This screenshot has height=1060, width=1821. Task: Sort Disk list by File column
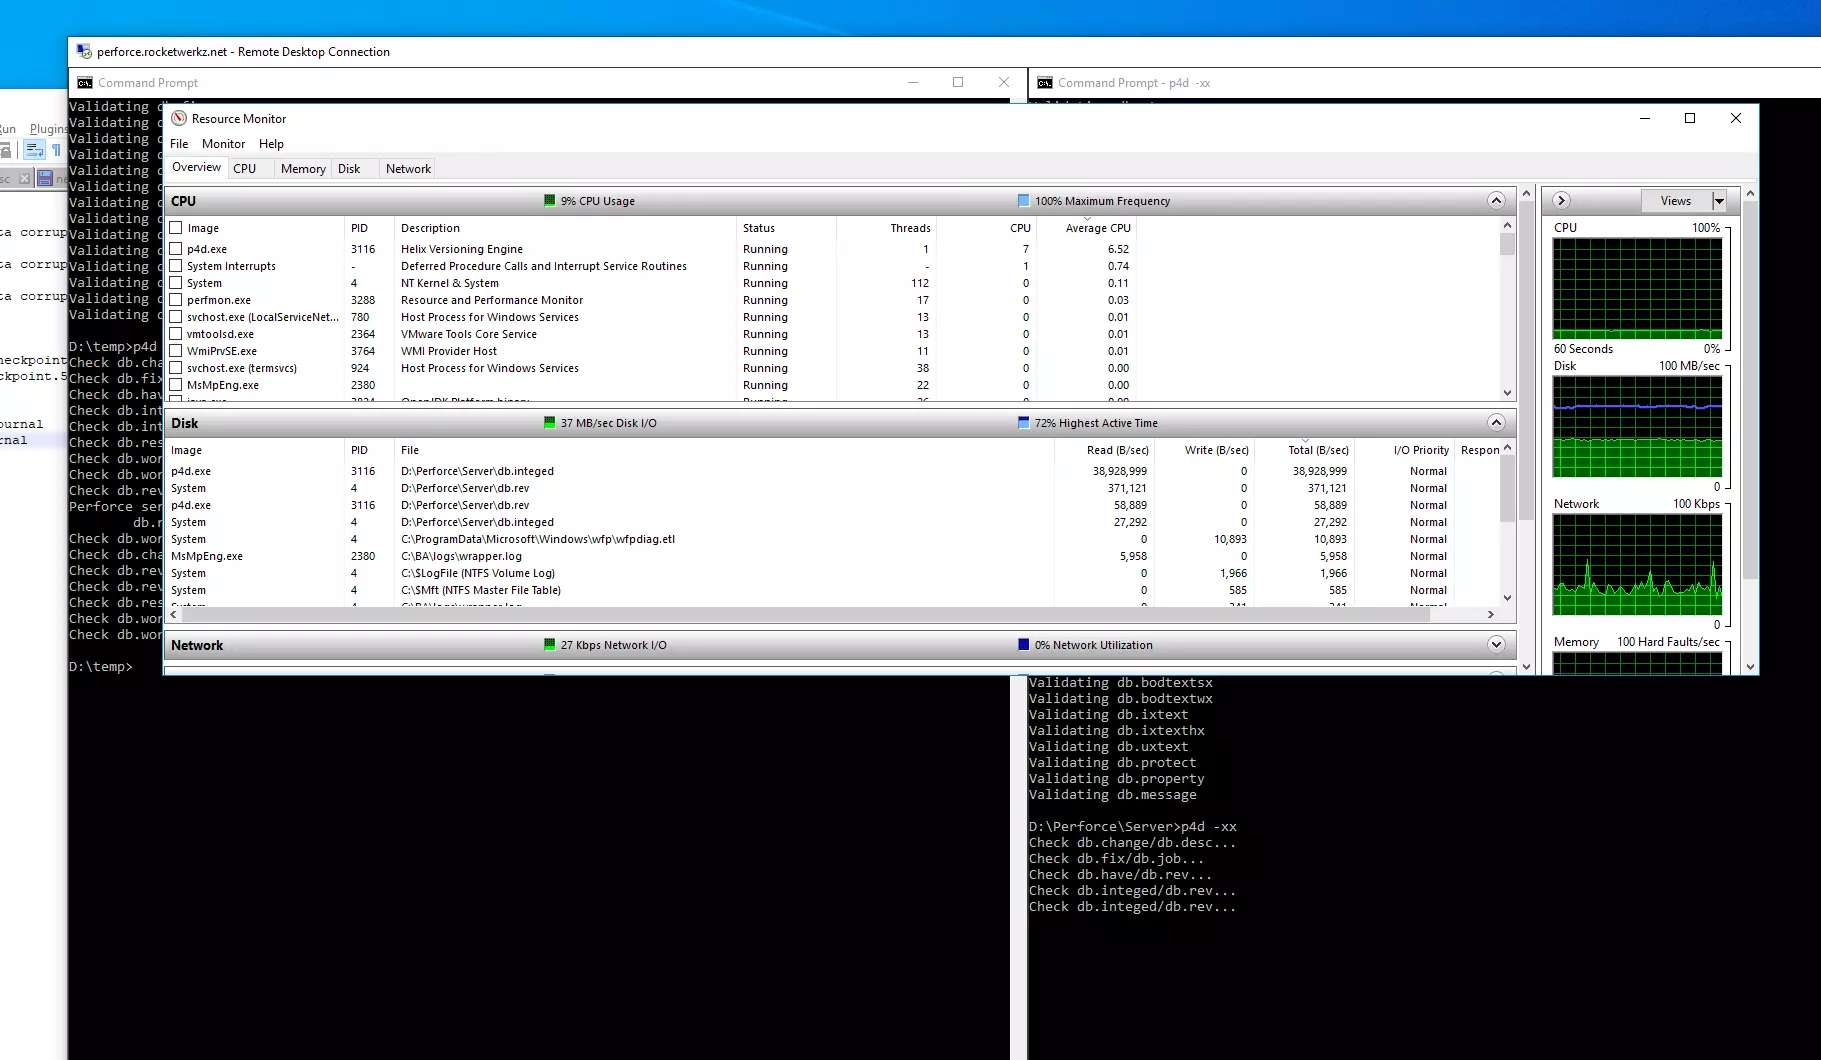(724, 450)
